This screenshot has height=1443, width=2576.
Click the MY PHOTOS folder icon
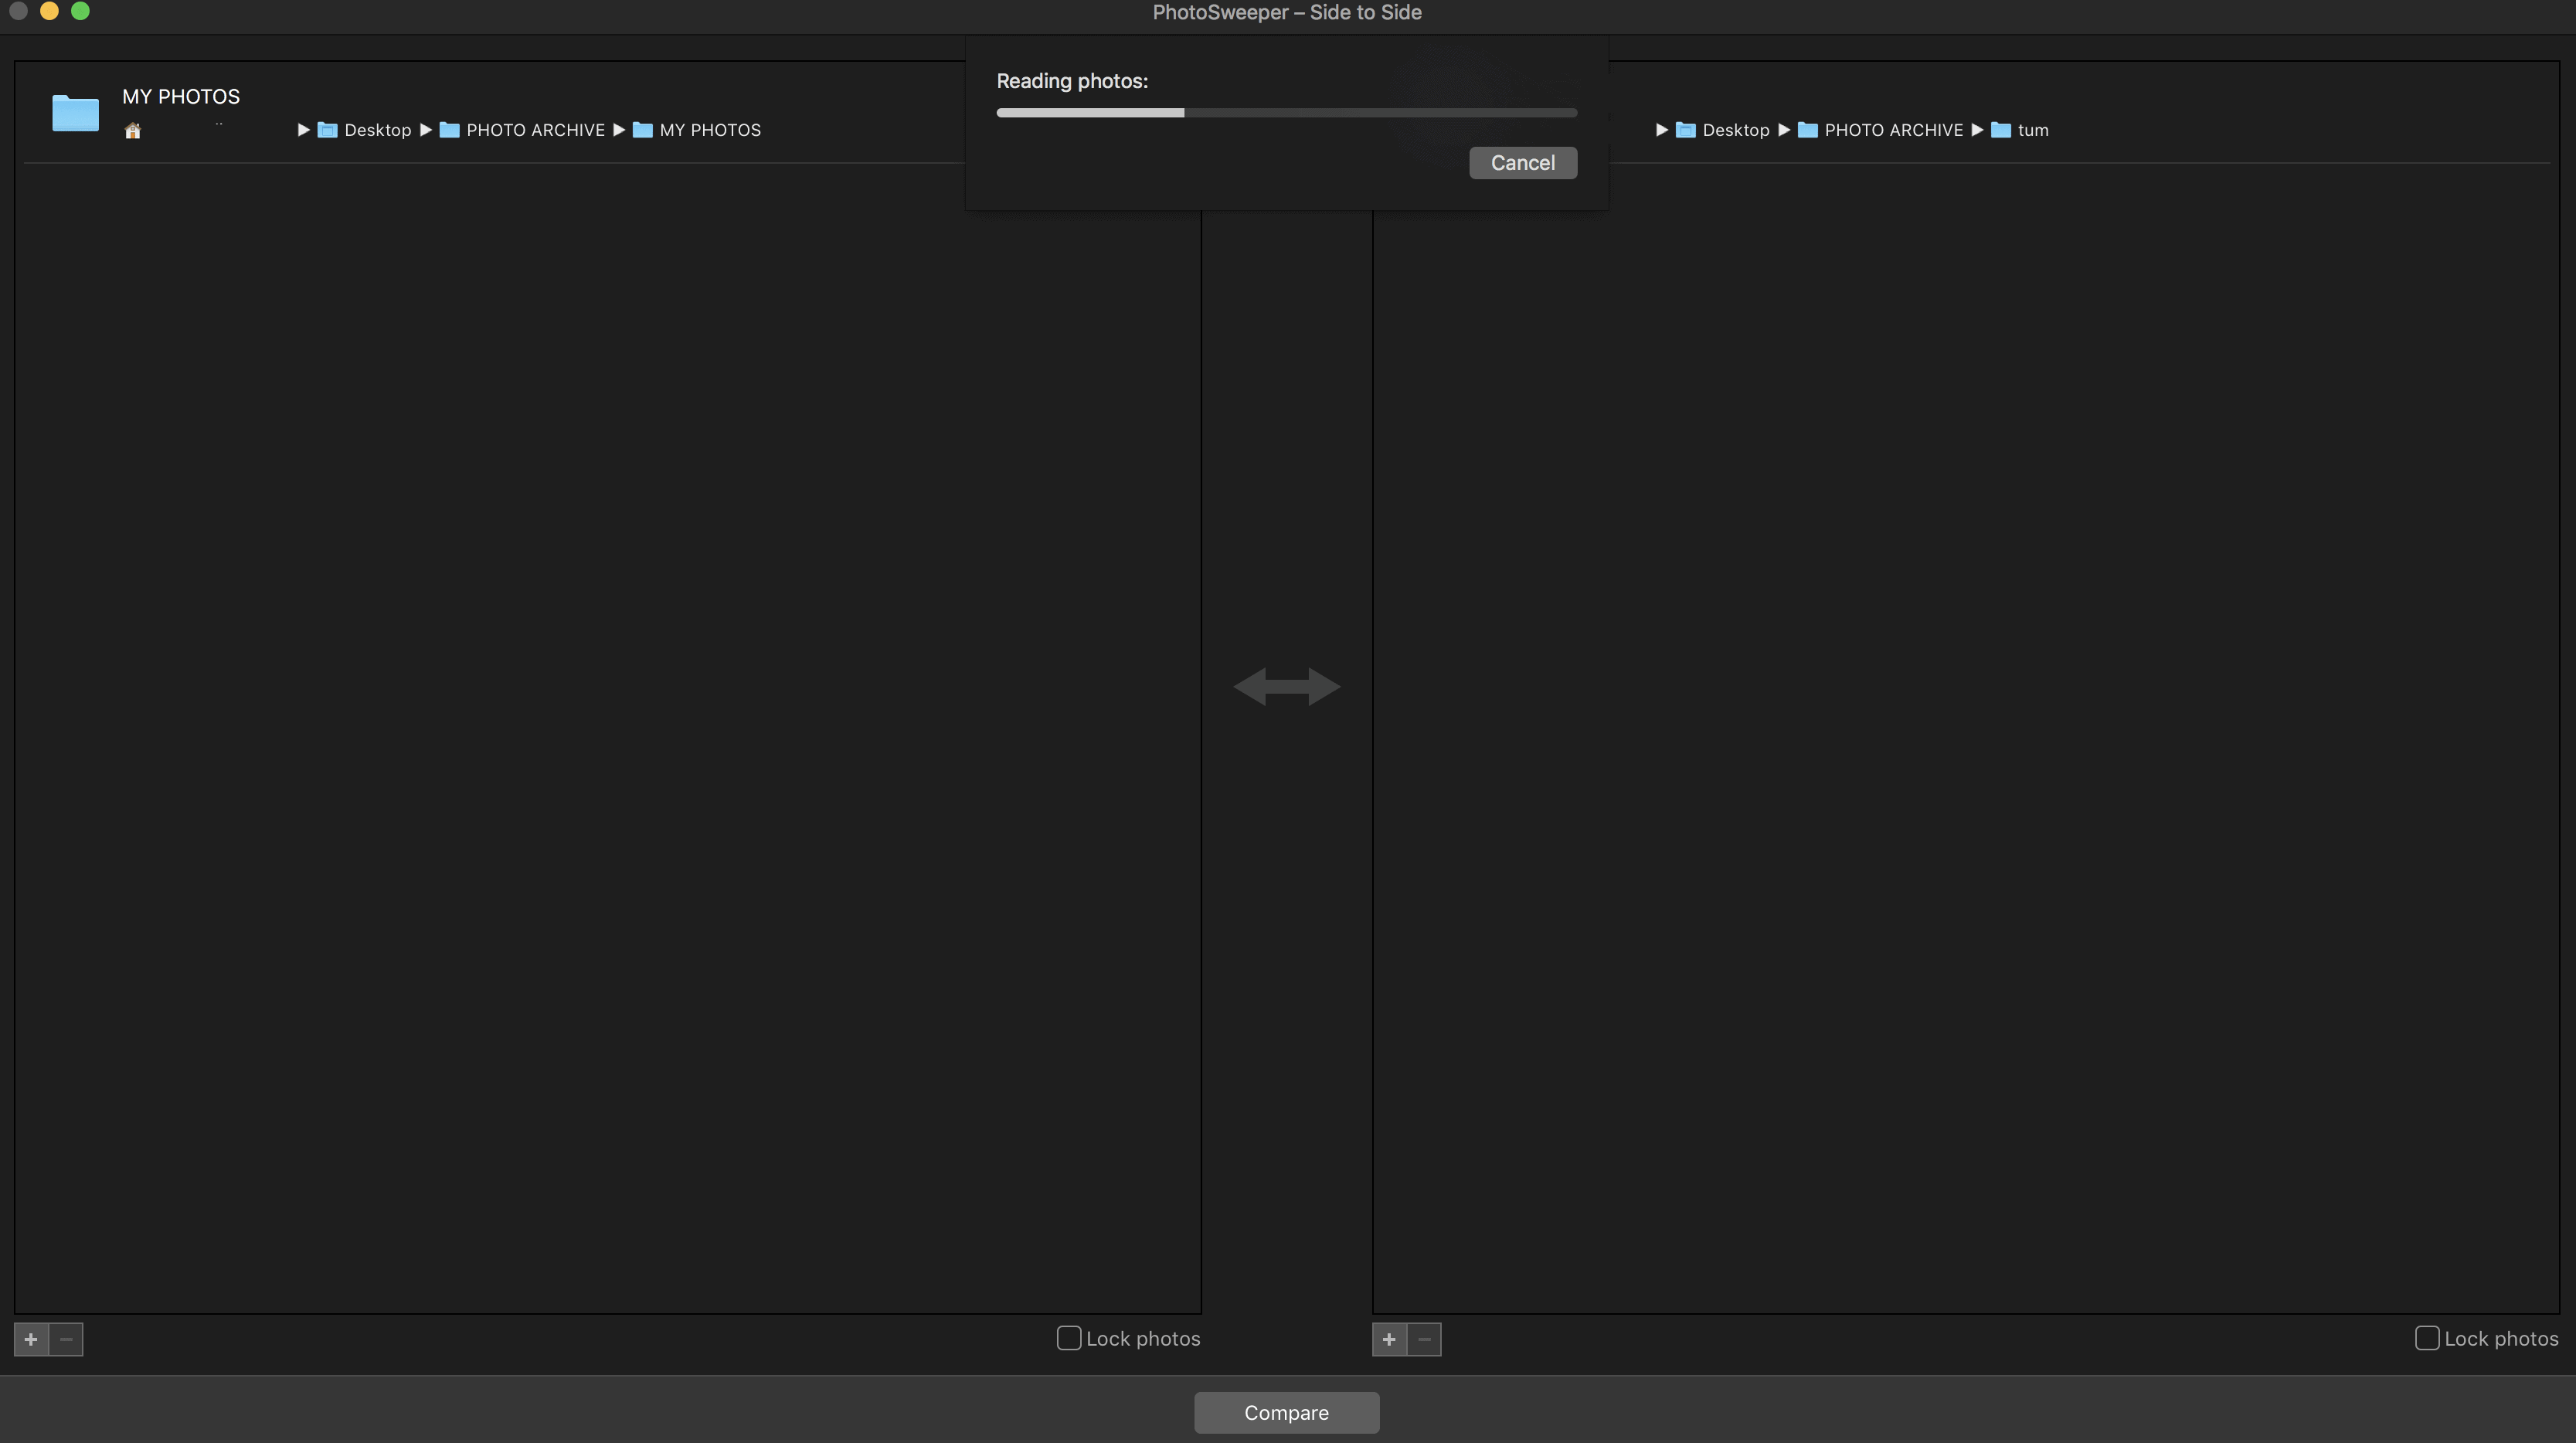(x=73, y=111)
